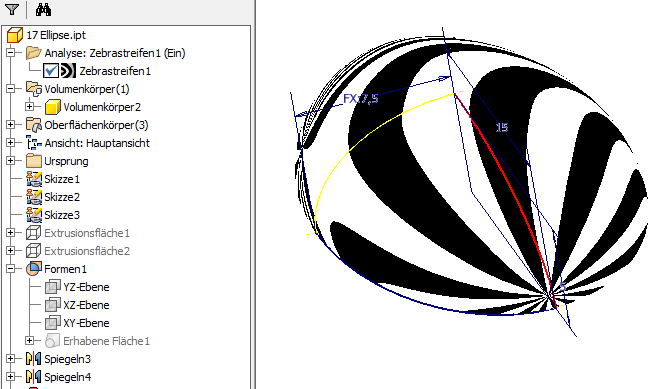This screenshot has width=666, height=389.
Task: Click the Skizze1 sketch icon
Action: point(34,179)
